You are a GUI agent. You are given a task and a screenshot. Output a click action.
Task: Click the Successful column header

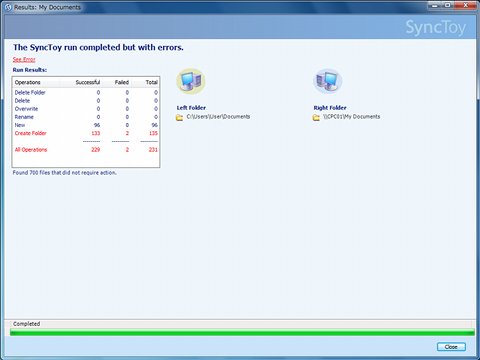88,82
